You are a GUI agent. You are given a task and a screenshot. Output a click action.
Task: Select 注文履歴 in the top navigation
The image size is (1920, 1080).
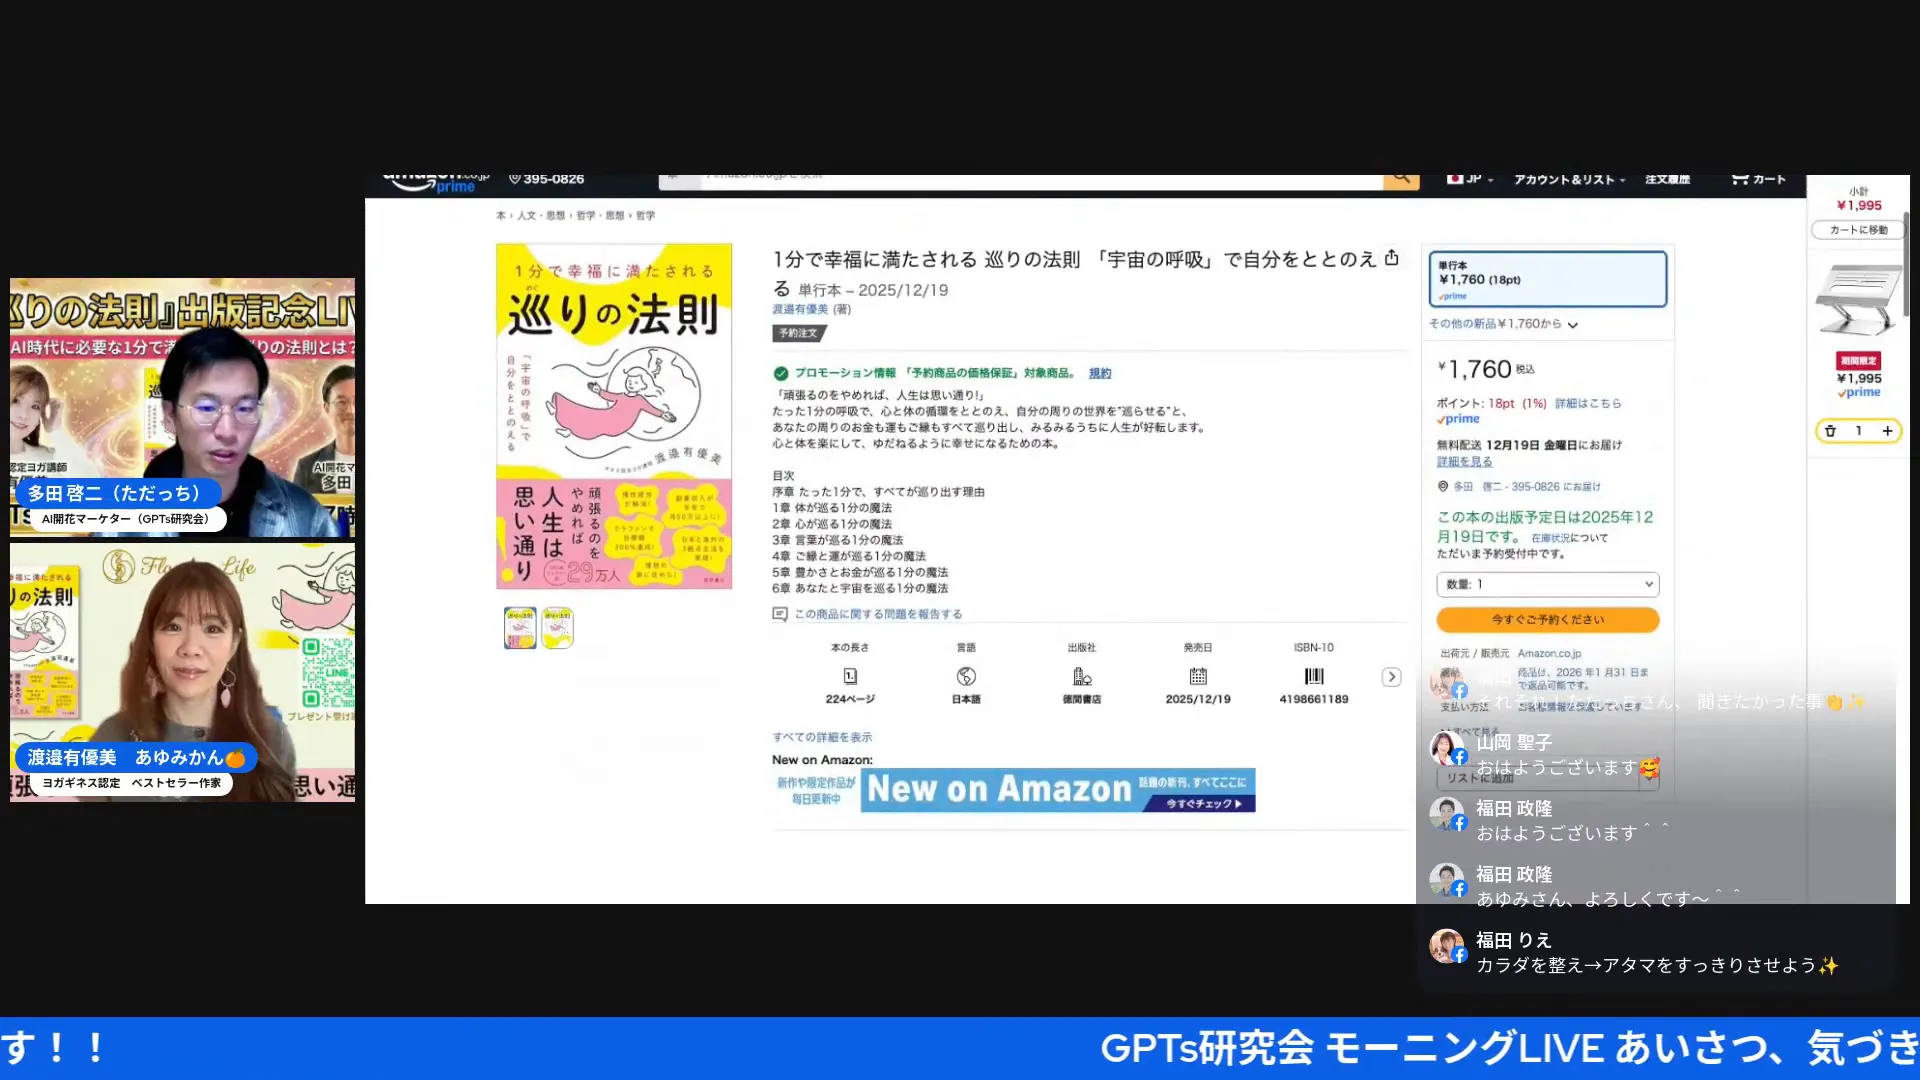tap(1667, 178)
